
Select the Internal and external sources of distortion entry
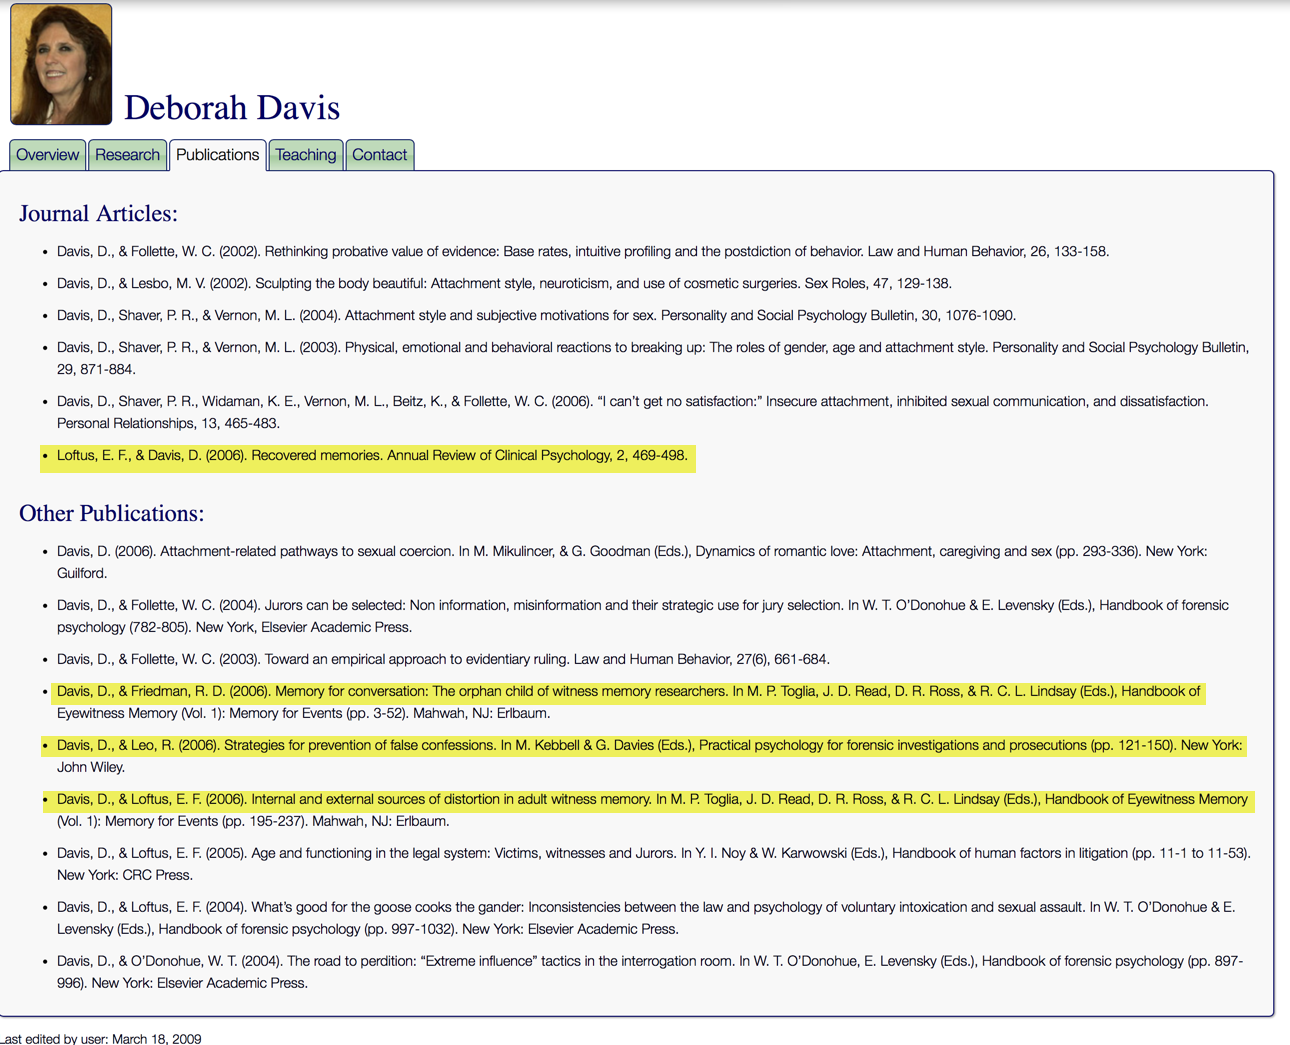[x=652, y=800]
